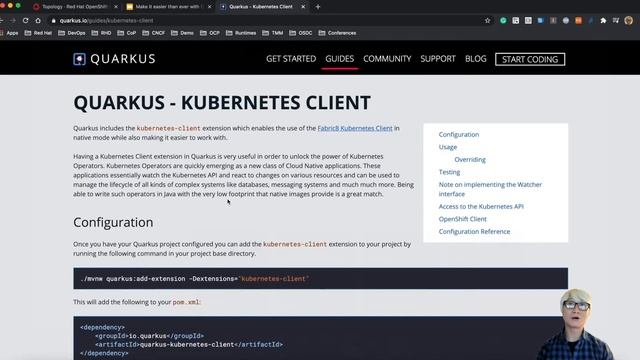Image resolution: width=640 pixels, height=360 pixels.
Task: Jump to Usage in the sidebar
Action: (x=448, y=147)
